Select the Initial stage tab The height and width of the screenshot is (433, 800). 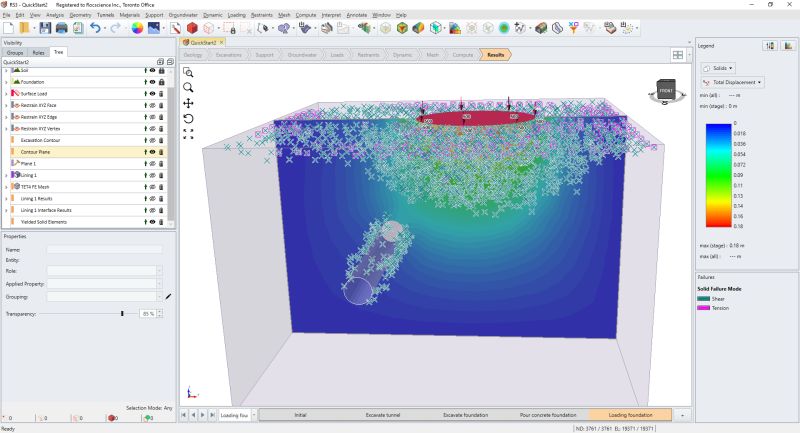coord(301,415)
